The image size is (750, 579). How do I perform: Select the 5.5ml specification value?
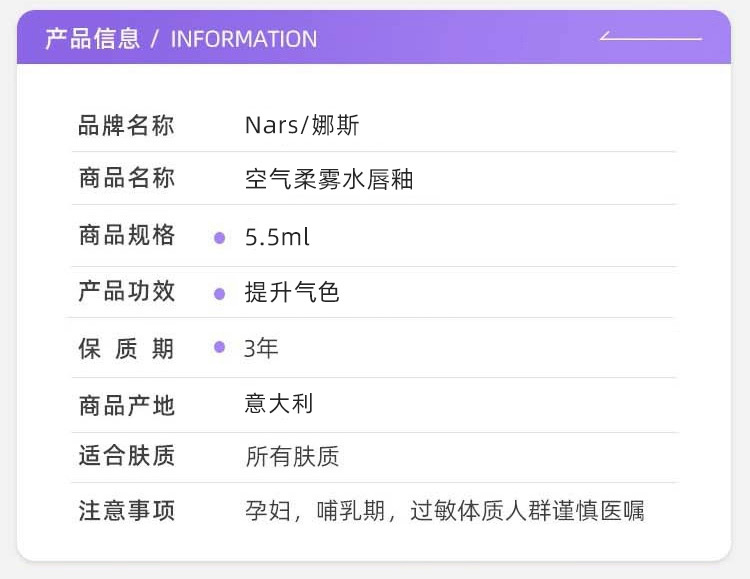277,238
